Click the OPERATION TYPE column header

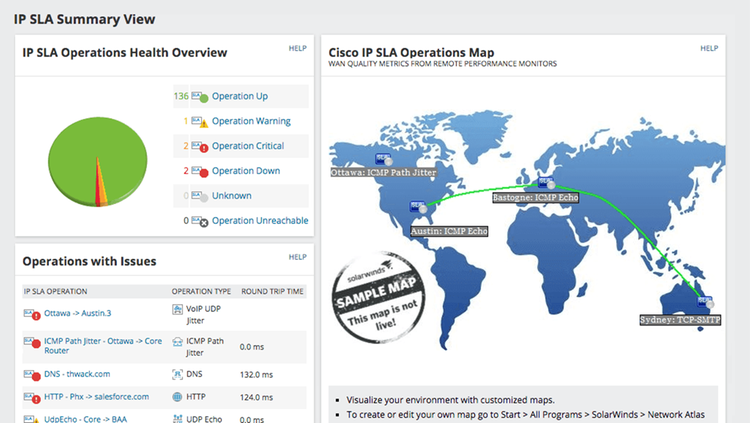tap(201, 291)
